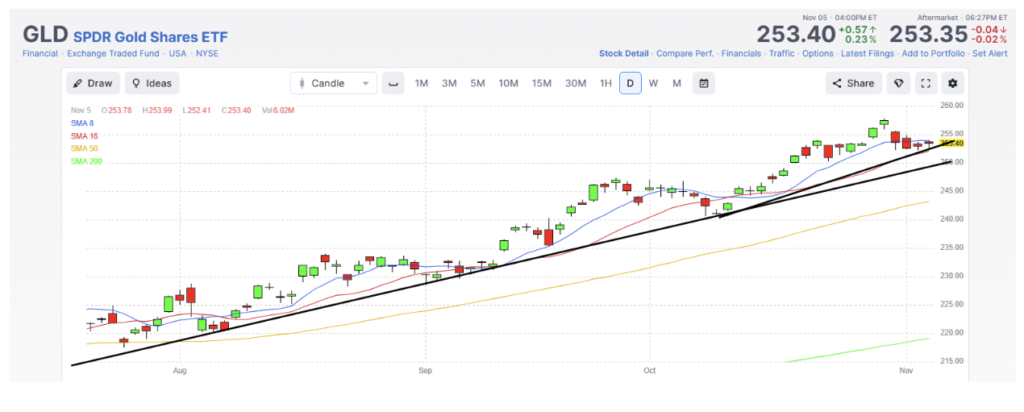The width and height of the screenshot is (1024, 412).
Task: Click the Aug label on time axis
Action: (x=180, y=371)
